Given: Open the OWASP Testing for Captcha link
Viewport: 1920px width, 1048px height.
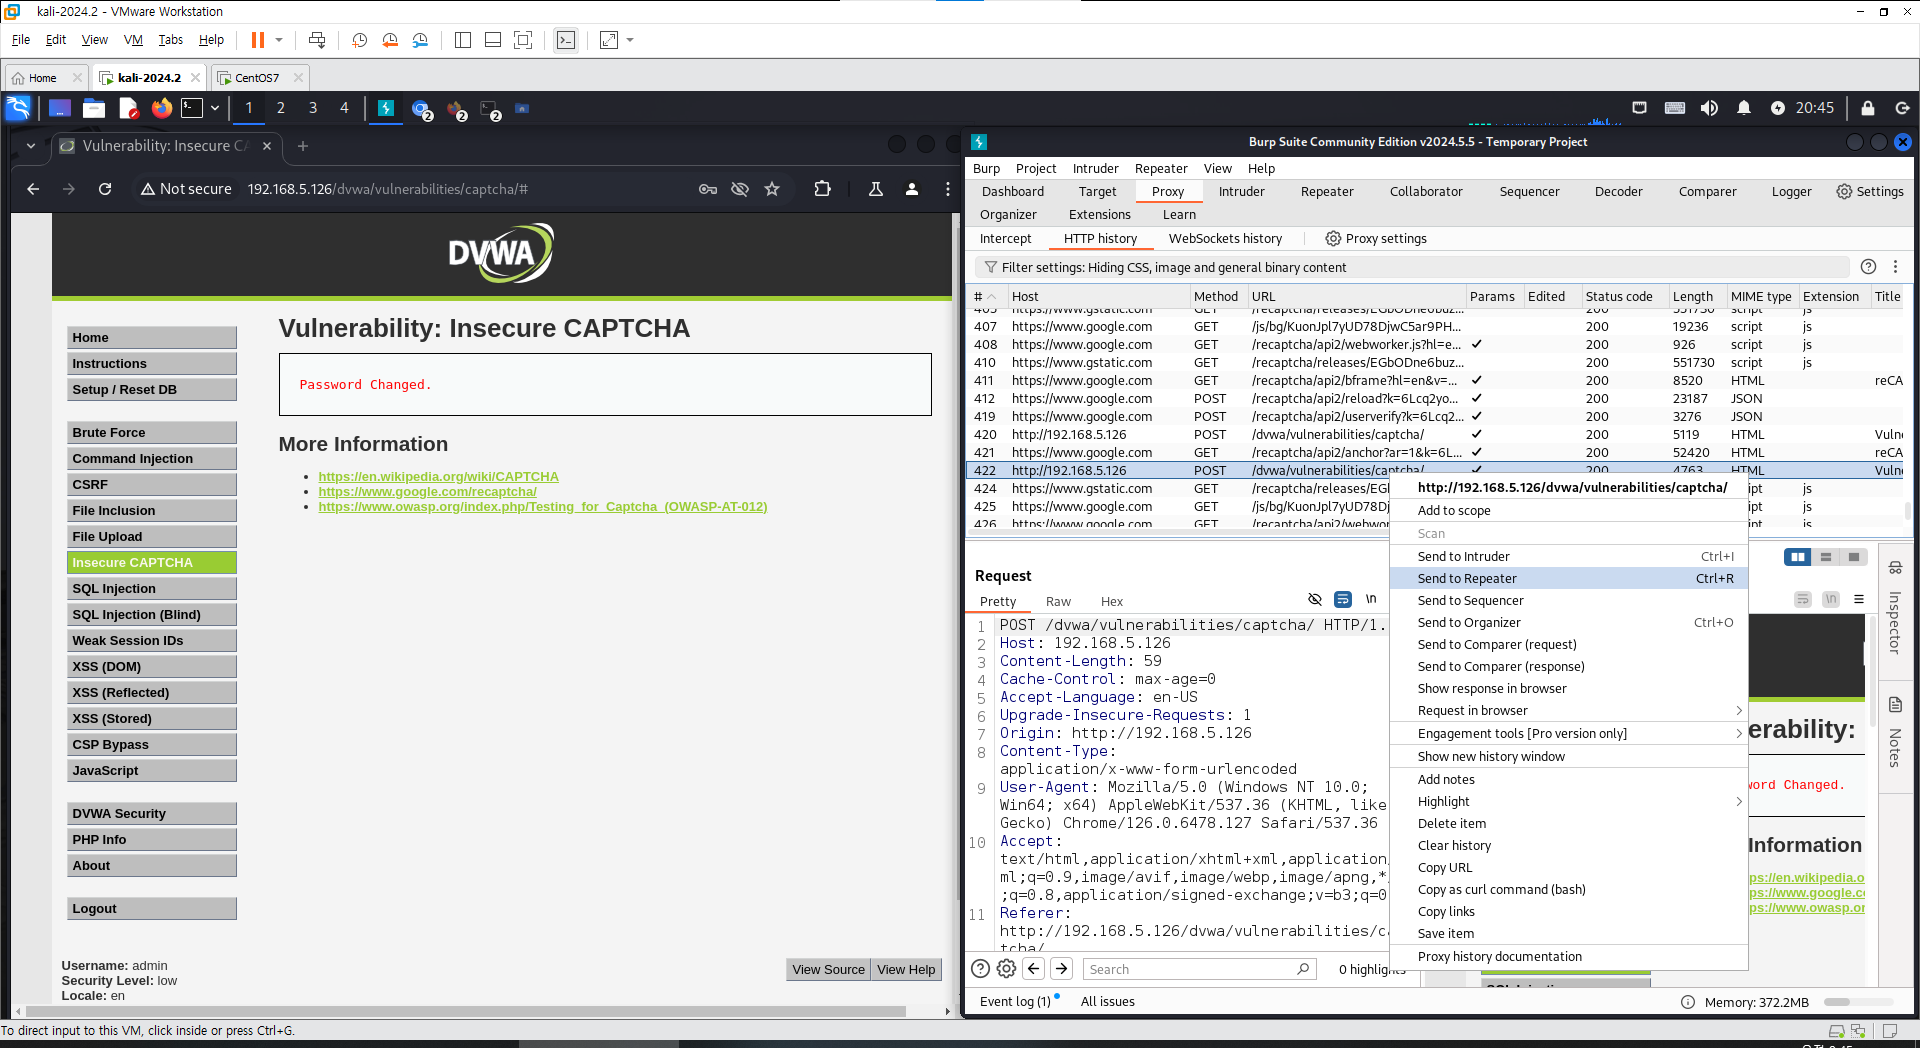Looking at the screenshot, I should 542,507.
